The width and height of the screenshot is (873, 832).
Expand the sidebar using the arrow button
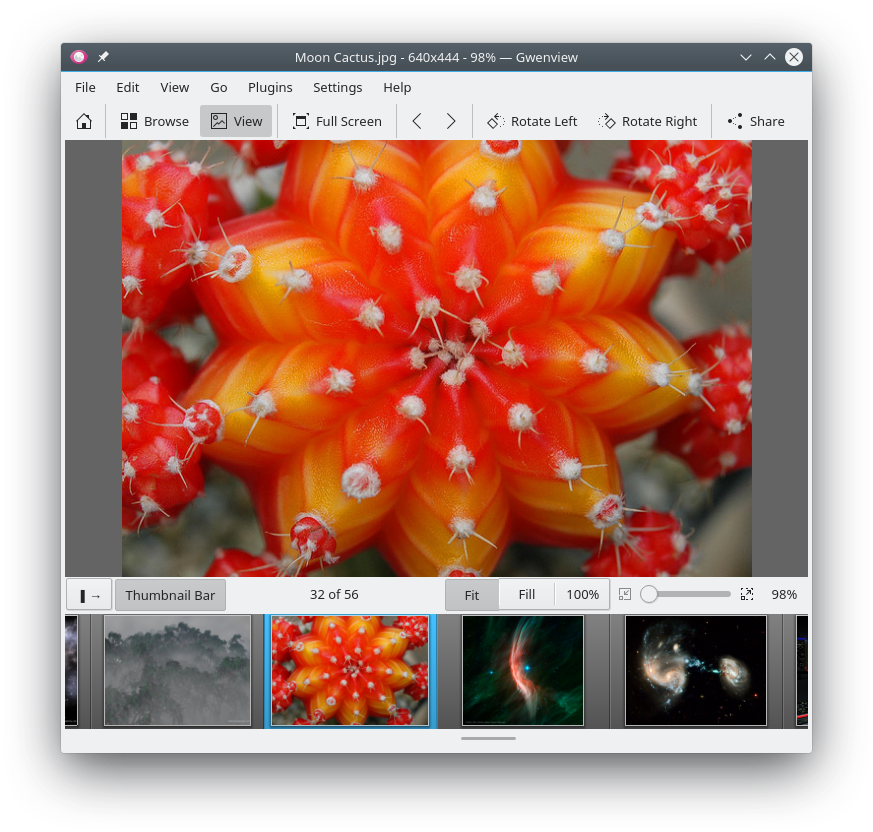[x=88, y=594]
